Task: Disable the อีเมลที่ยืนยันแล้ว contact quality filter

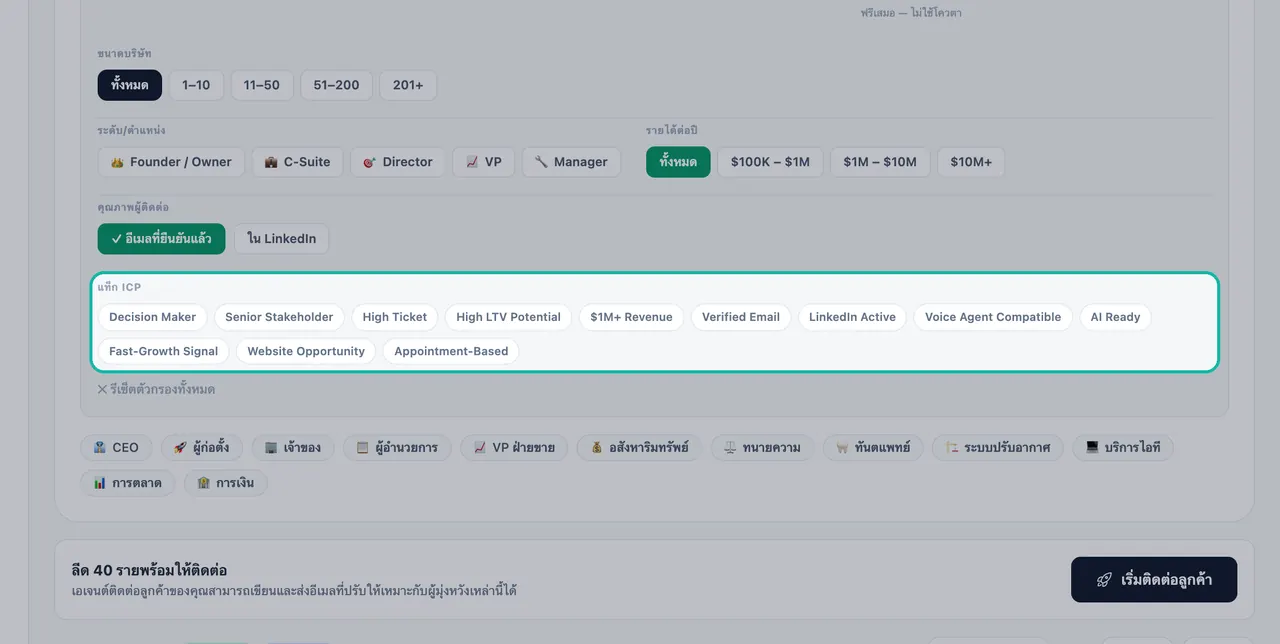Action: tap(162, 239)
